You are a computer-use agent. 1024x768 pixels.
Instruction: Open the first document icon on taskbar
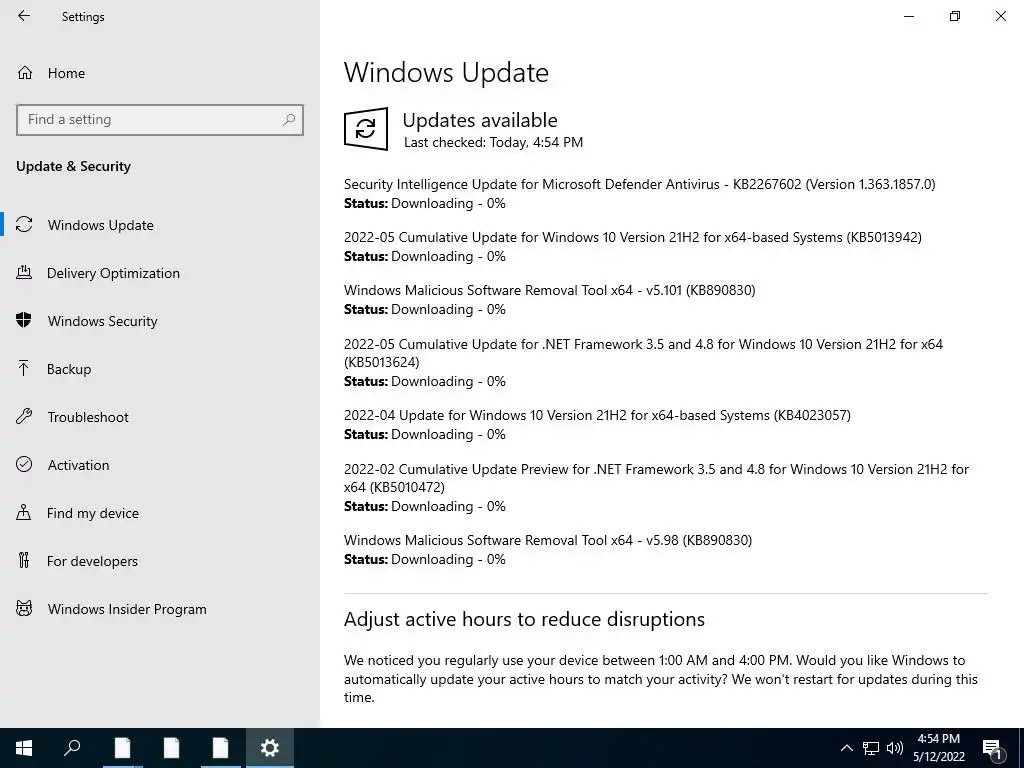tap(122, 748)
